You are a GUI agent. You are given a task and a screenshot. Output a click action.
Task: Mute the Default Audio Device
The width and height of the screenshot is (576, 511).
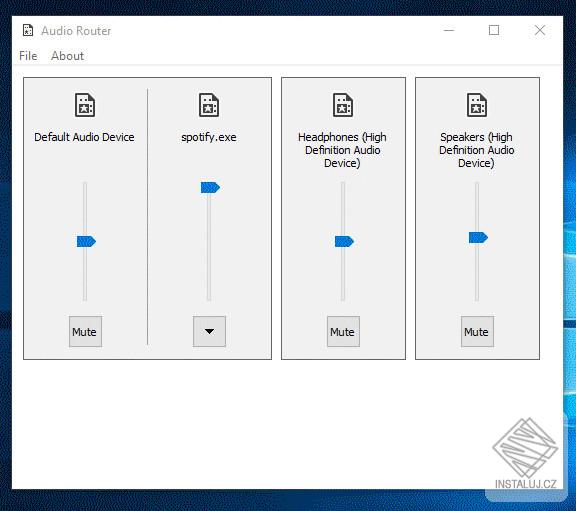click(x=85, y=331)
